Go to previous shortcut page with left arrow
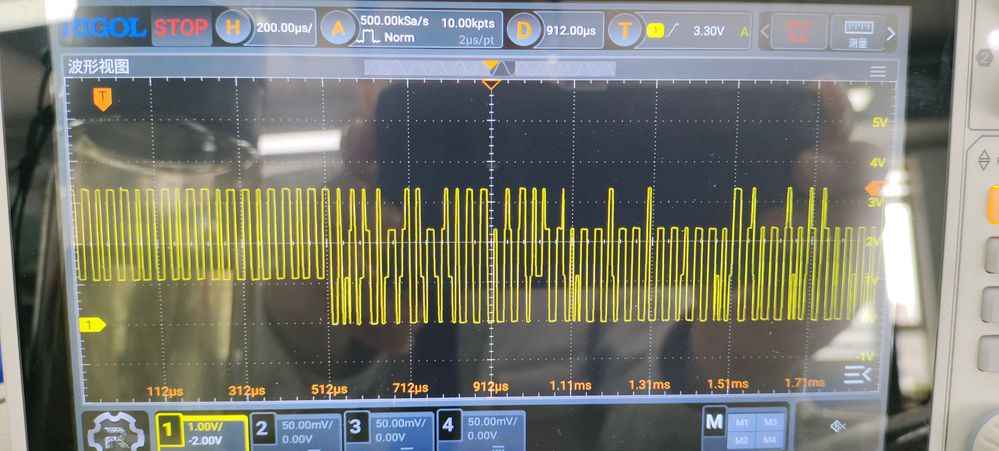The image size is (999, 451). pyautogui.click(x=765, y=32)
